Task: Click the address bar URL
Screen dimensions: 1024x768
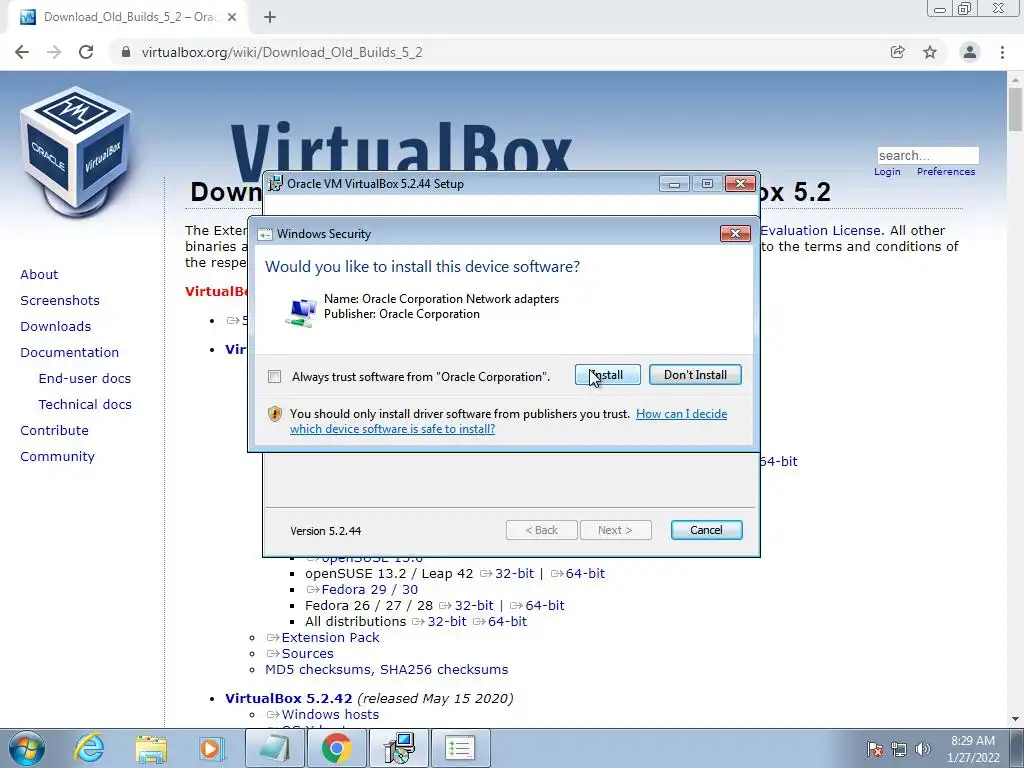Action: [x=281, y=52]
